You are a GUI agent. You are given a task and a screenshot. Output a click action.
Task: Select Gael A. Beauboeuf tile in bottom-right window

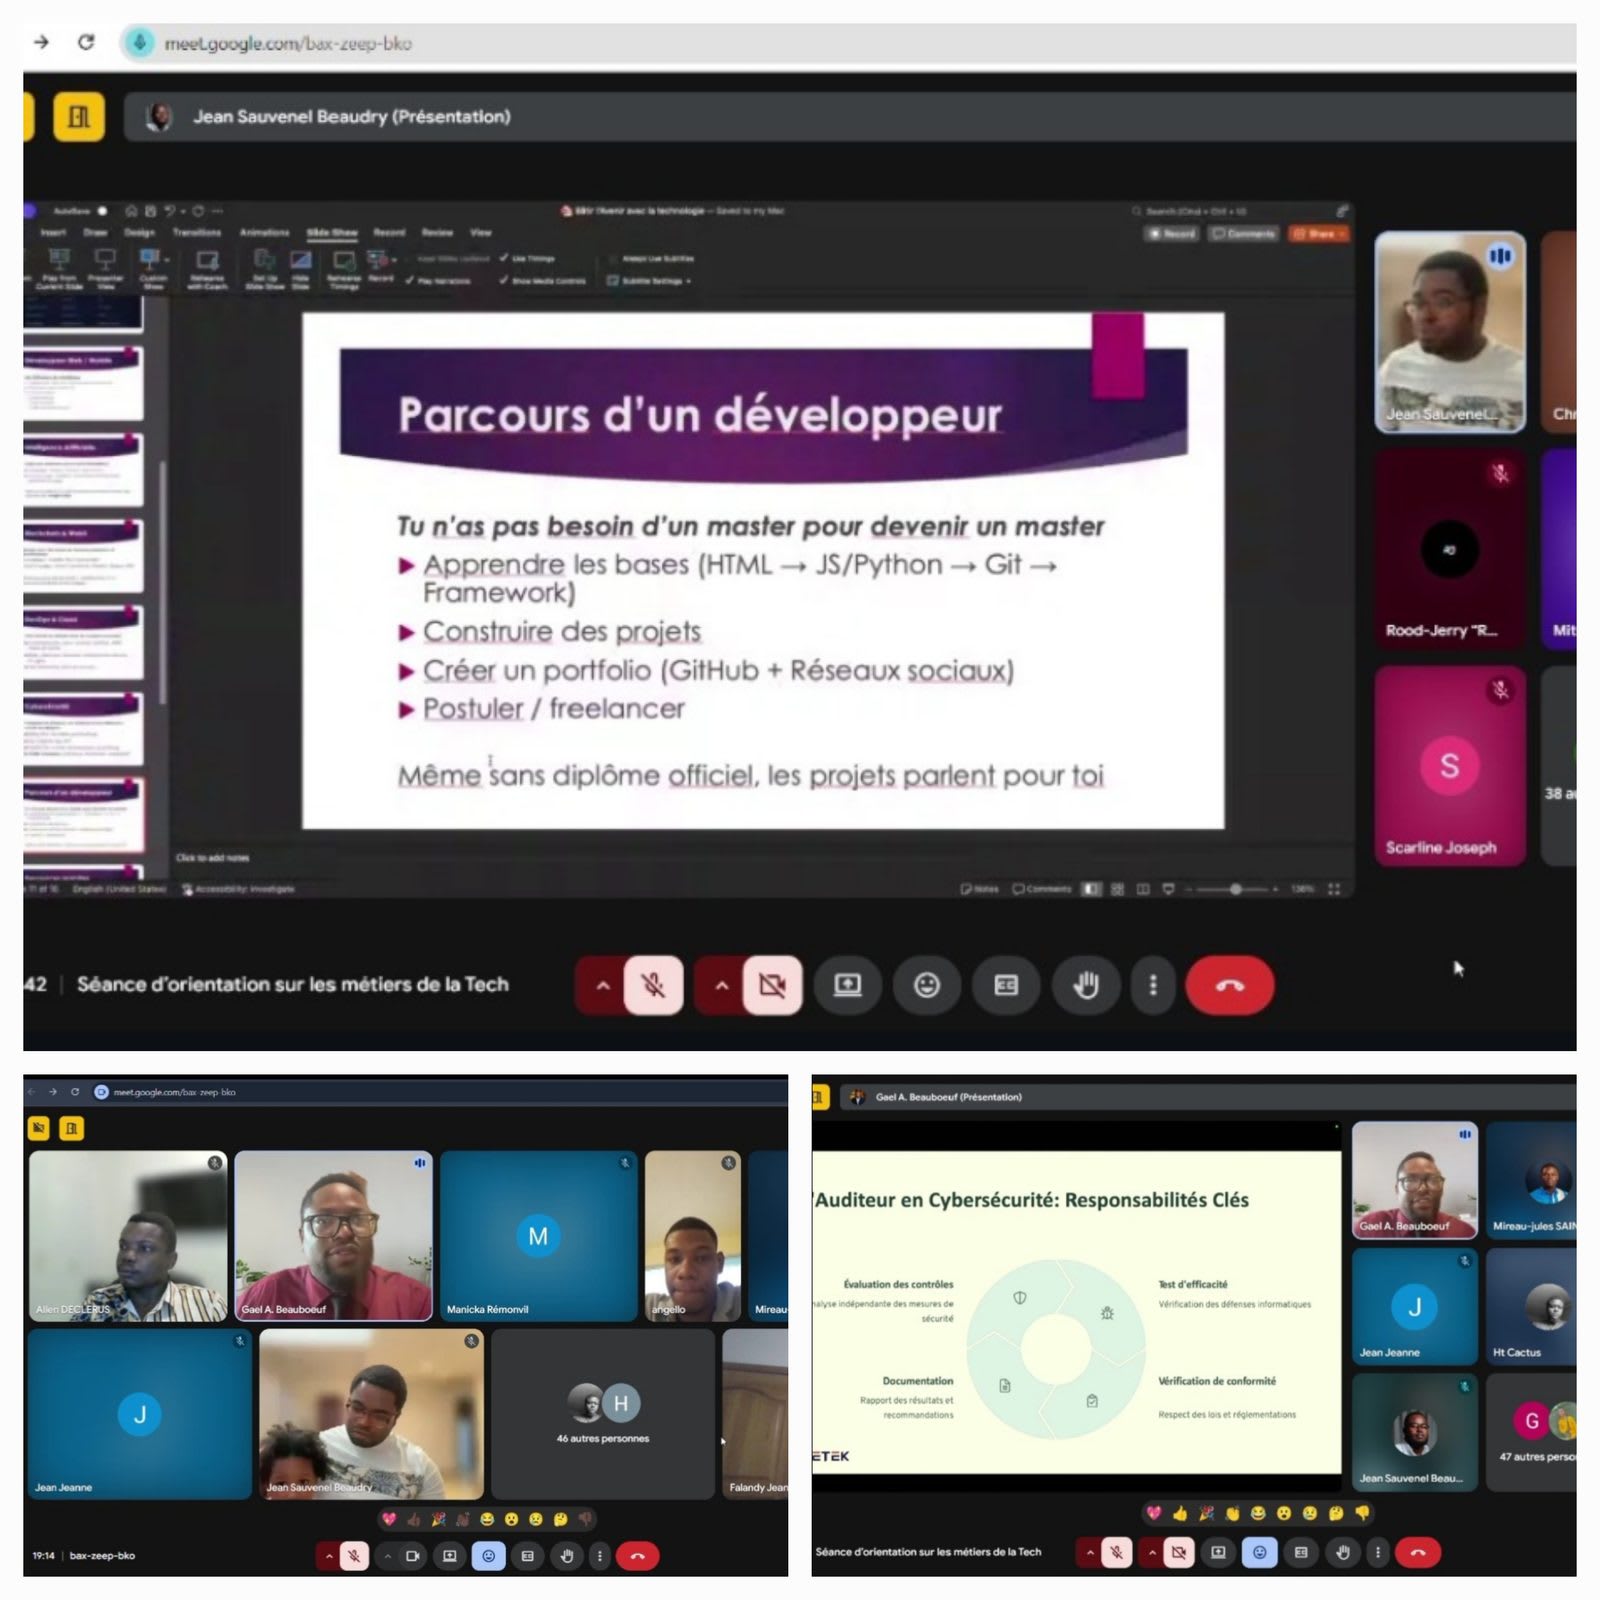[x=1414, y=1180]
